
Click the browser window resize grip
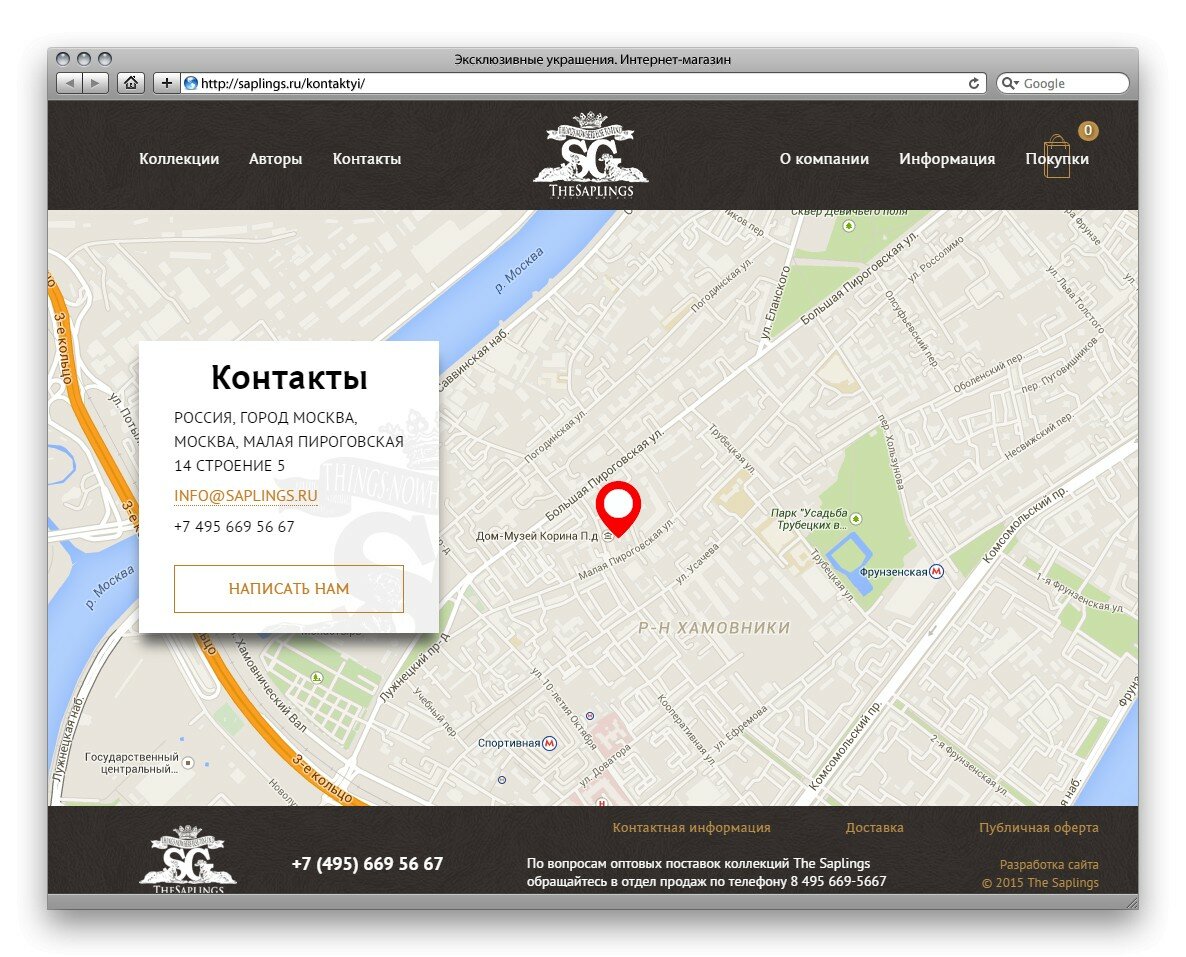(1132, 902)
